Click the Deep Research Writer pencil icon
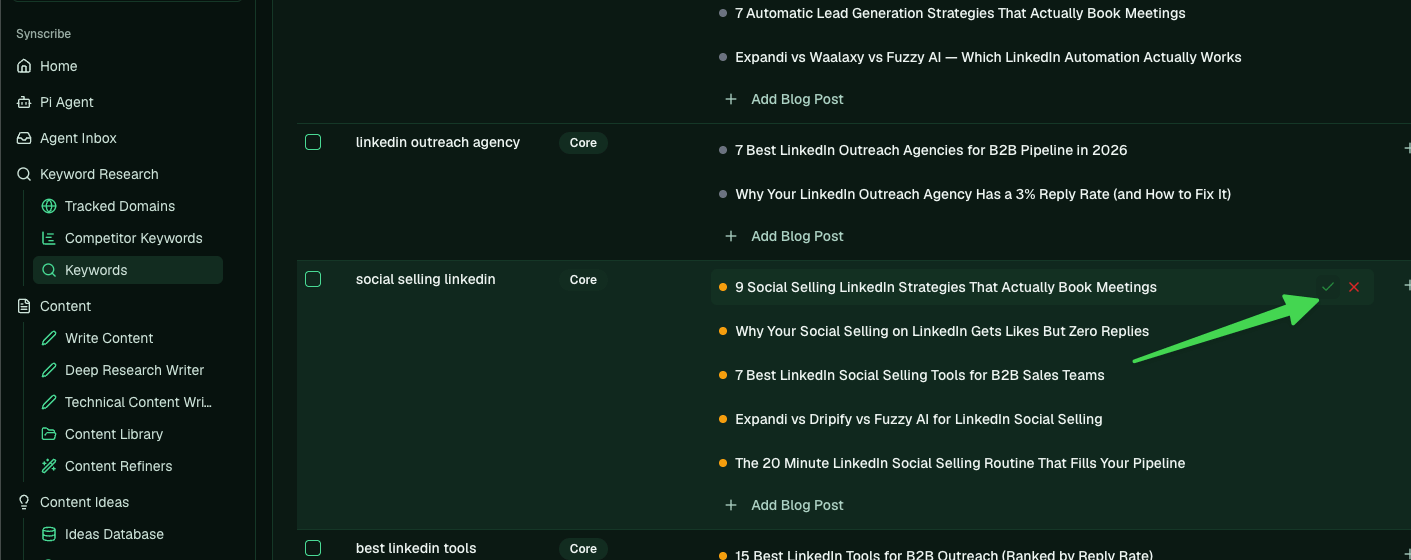 [49, 370]
